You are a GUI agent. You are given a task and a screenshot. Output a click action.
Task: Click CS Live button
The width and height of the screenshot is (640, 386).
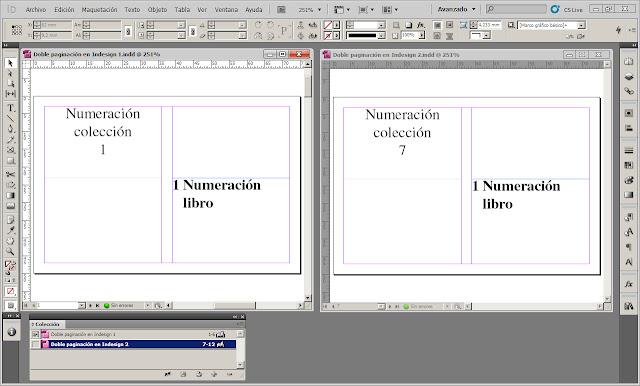[567, 9]
